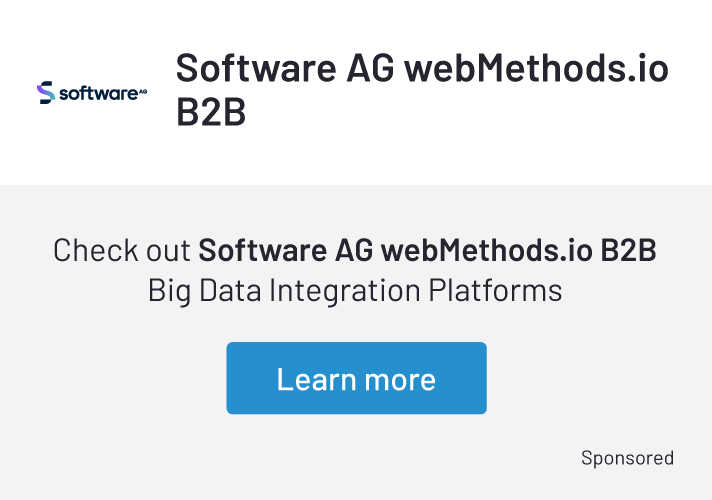Viewport: 712px width, 500px height.
Task: Click the word 'Learn' inside the button
Action: 316,379
